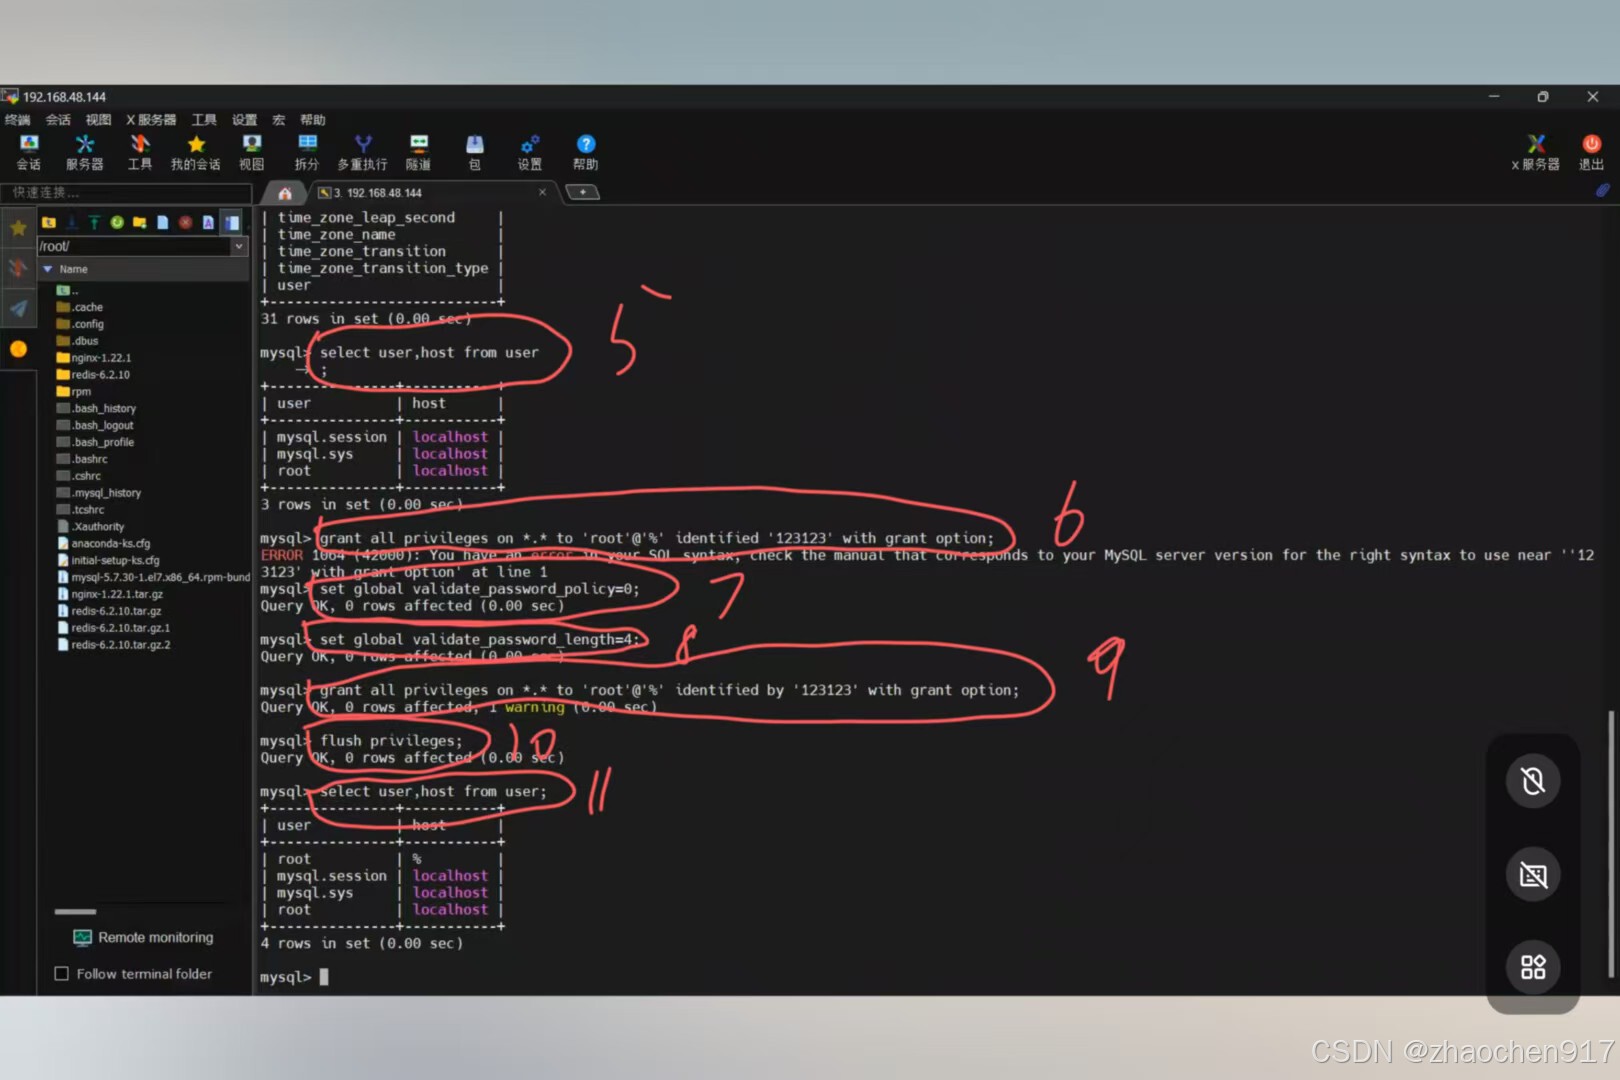Open the Tunneling tool (隧道)
Screen dimensions: 1620x1080
pos(418,150)
